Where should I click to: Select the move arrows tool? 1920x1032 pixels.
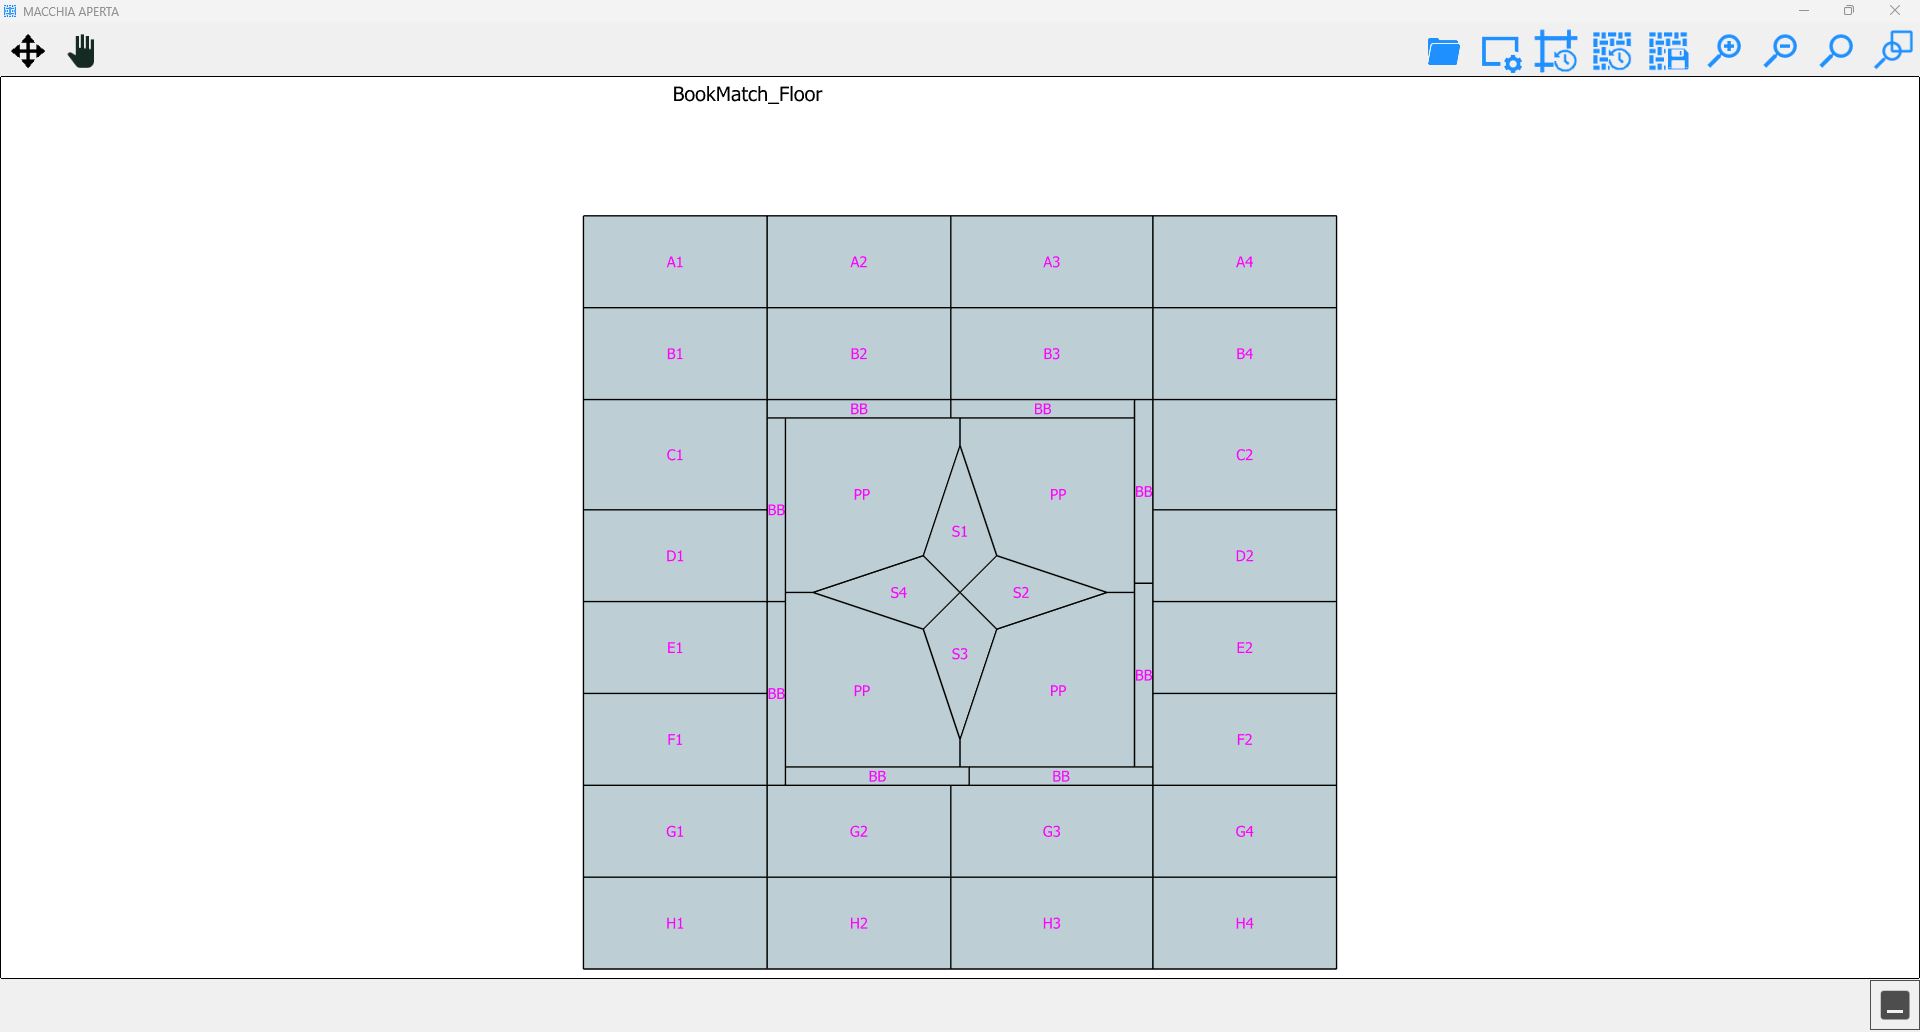coord(28,51)
